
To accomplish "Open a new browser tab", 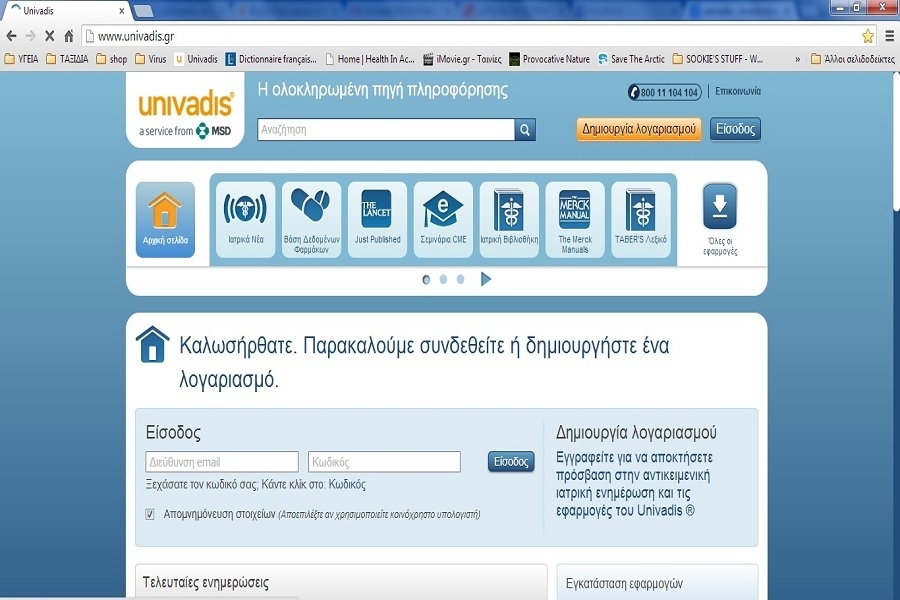I will (143, 11).
